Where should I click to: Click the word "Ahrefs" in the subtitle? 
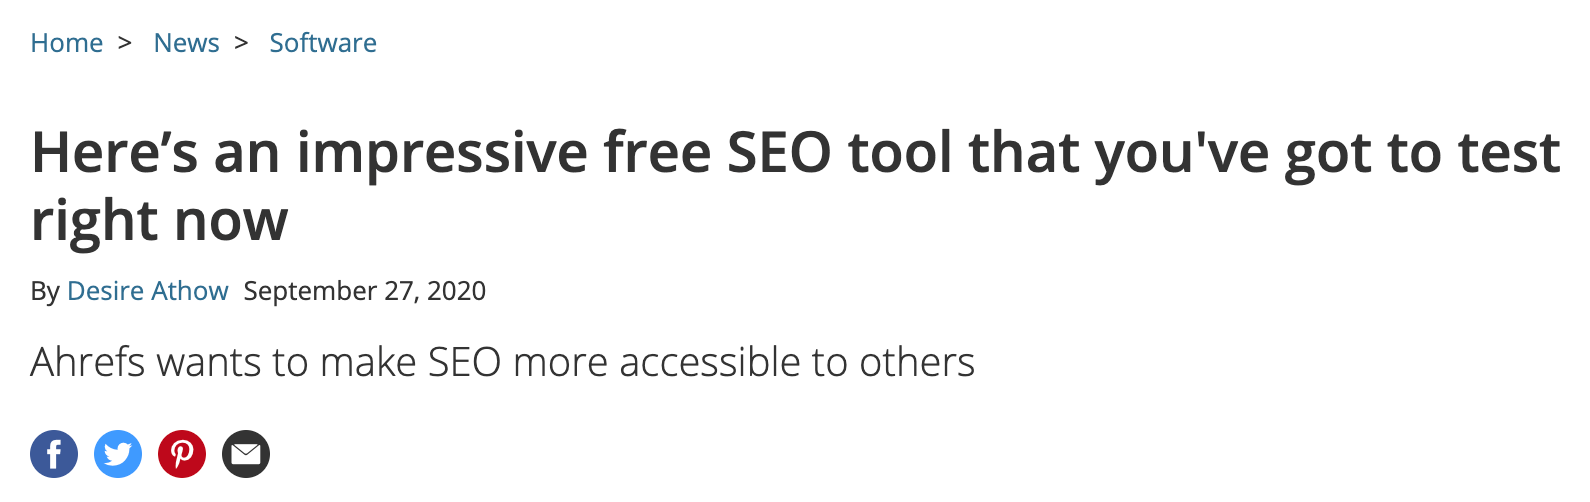point(88,362)
